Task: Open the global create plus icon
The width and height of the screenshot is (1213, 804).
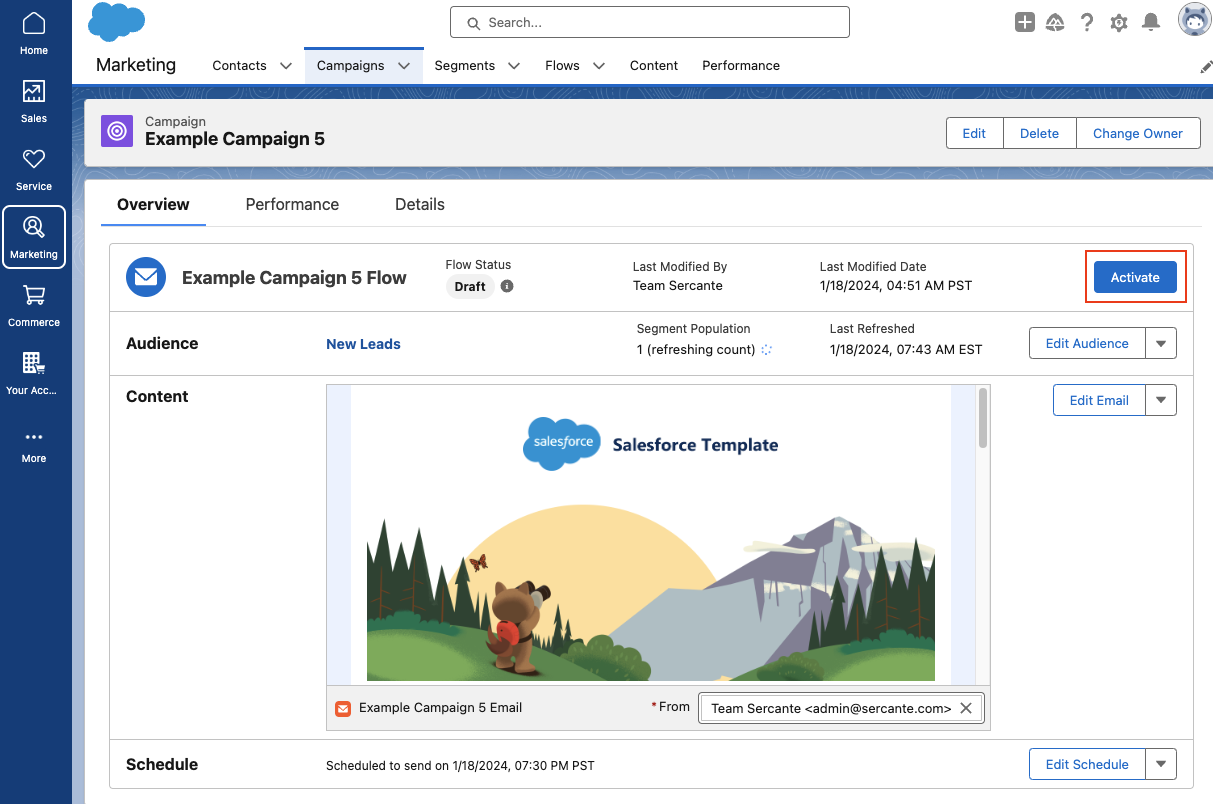Action: (1024, 22)
